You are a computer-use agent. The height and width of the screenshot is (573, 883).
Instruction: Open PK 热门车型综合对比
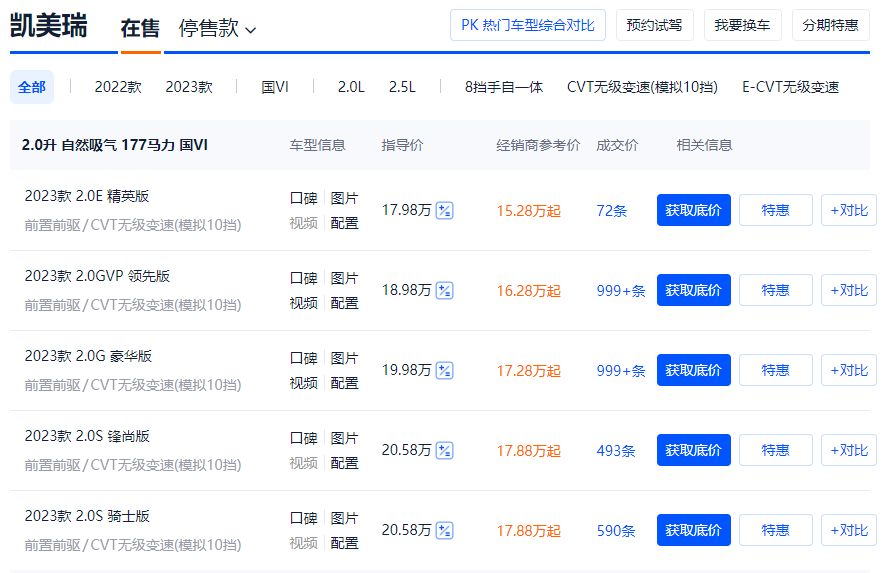click(x=528, y=25)
